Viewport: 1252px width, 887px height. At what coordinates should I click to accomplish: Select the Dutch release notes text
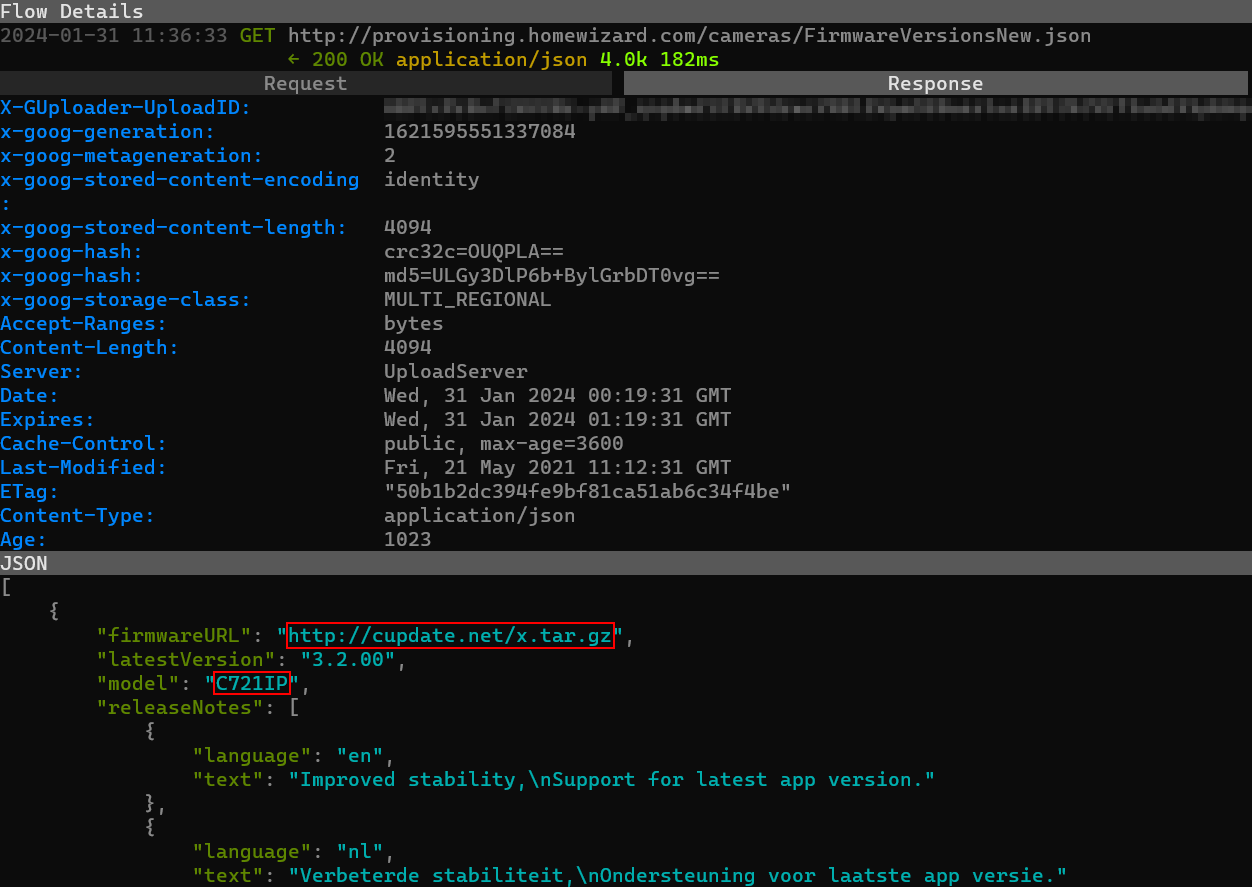677,876
